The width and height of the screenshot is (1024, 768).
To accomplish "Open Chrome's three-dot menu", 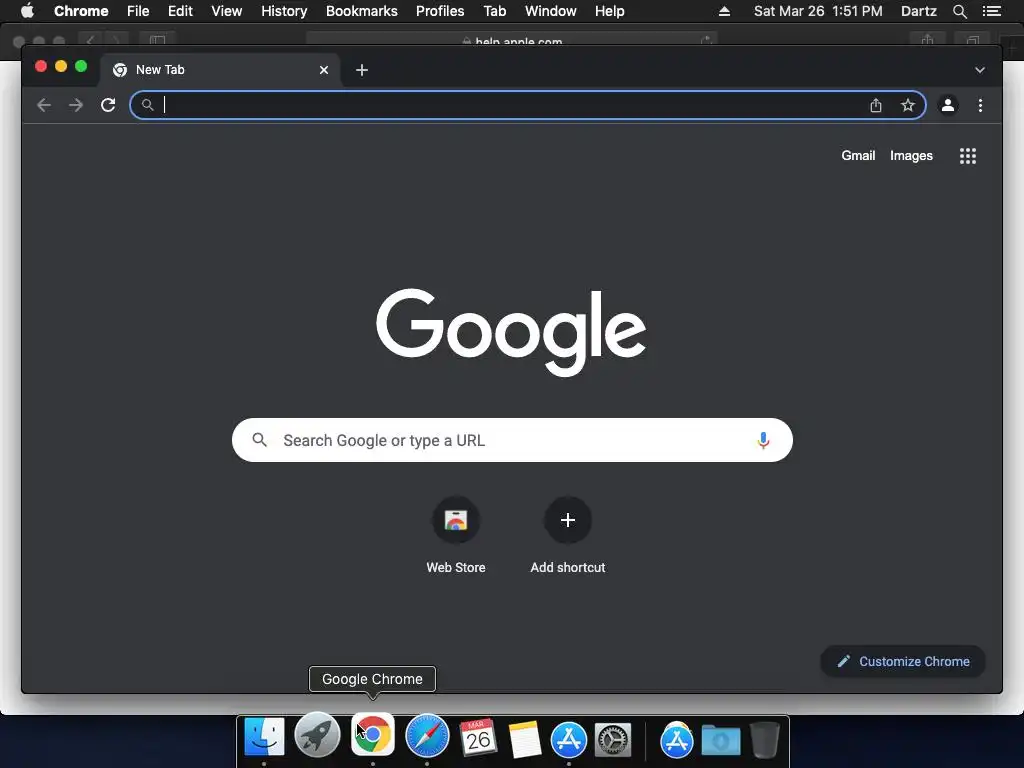I will point(980,105).
